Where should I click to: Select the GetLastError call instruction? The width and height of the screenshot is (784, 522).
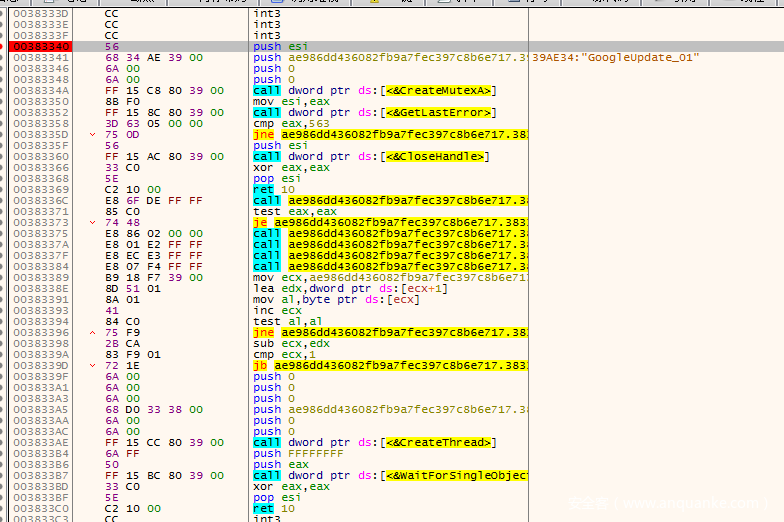(x=372, y=112)
